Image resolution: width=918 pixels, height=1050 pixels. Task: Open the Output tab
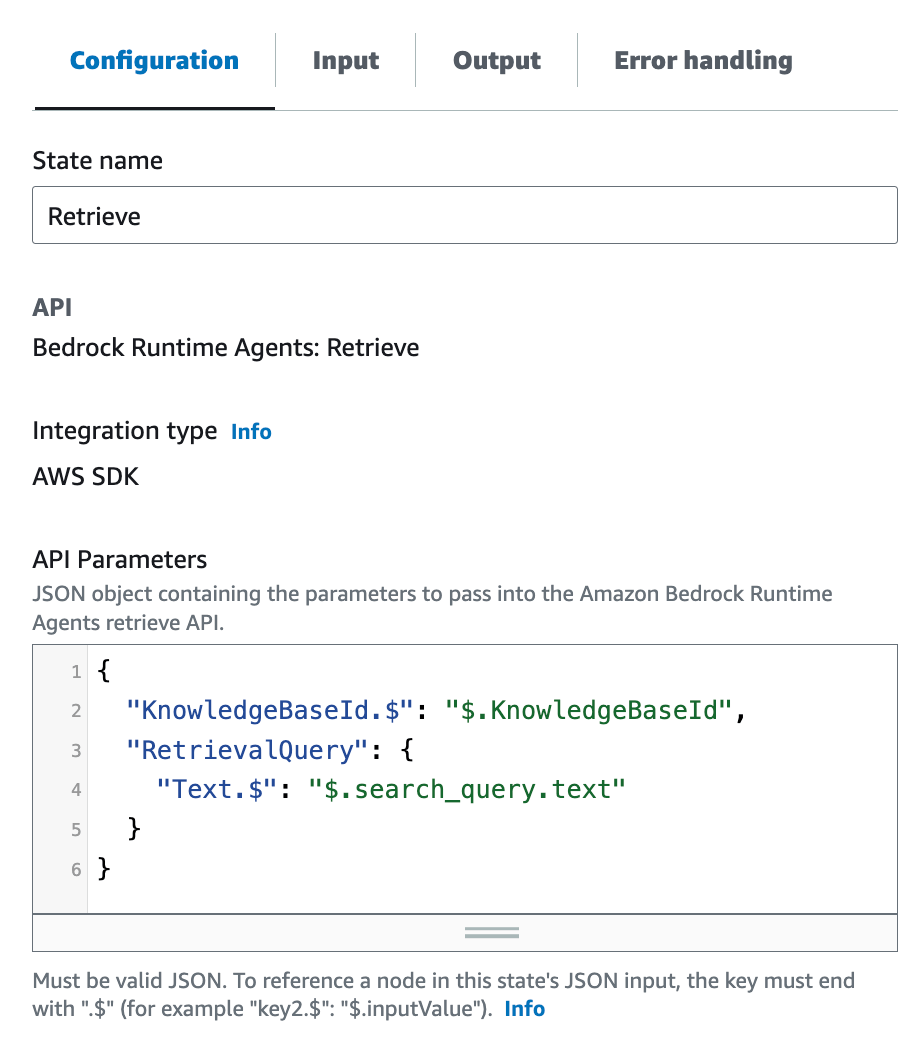pos(496,61)
